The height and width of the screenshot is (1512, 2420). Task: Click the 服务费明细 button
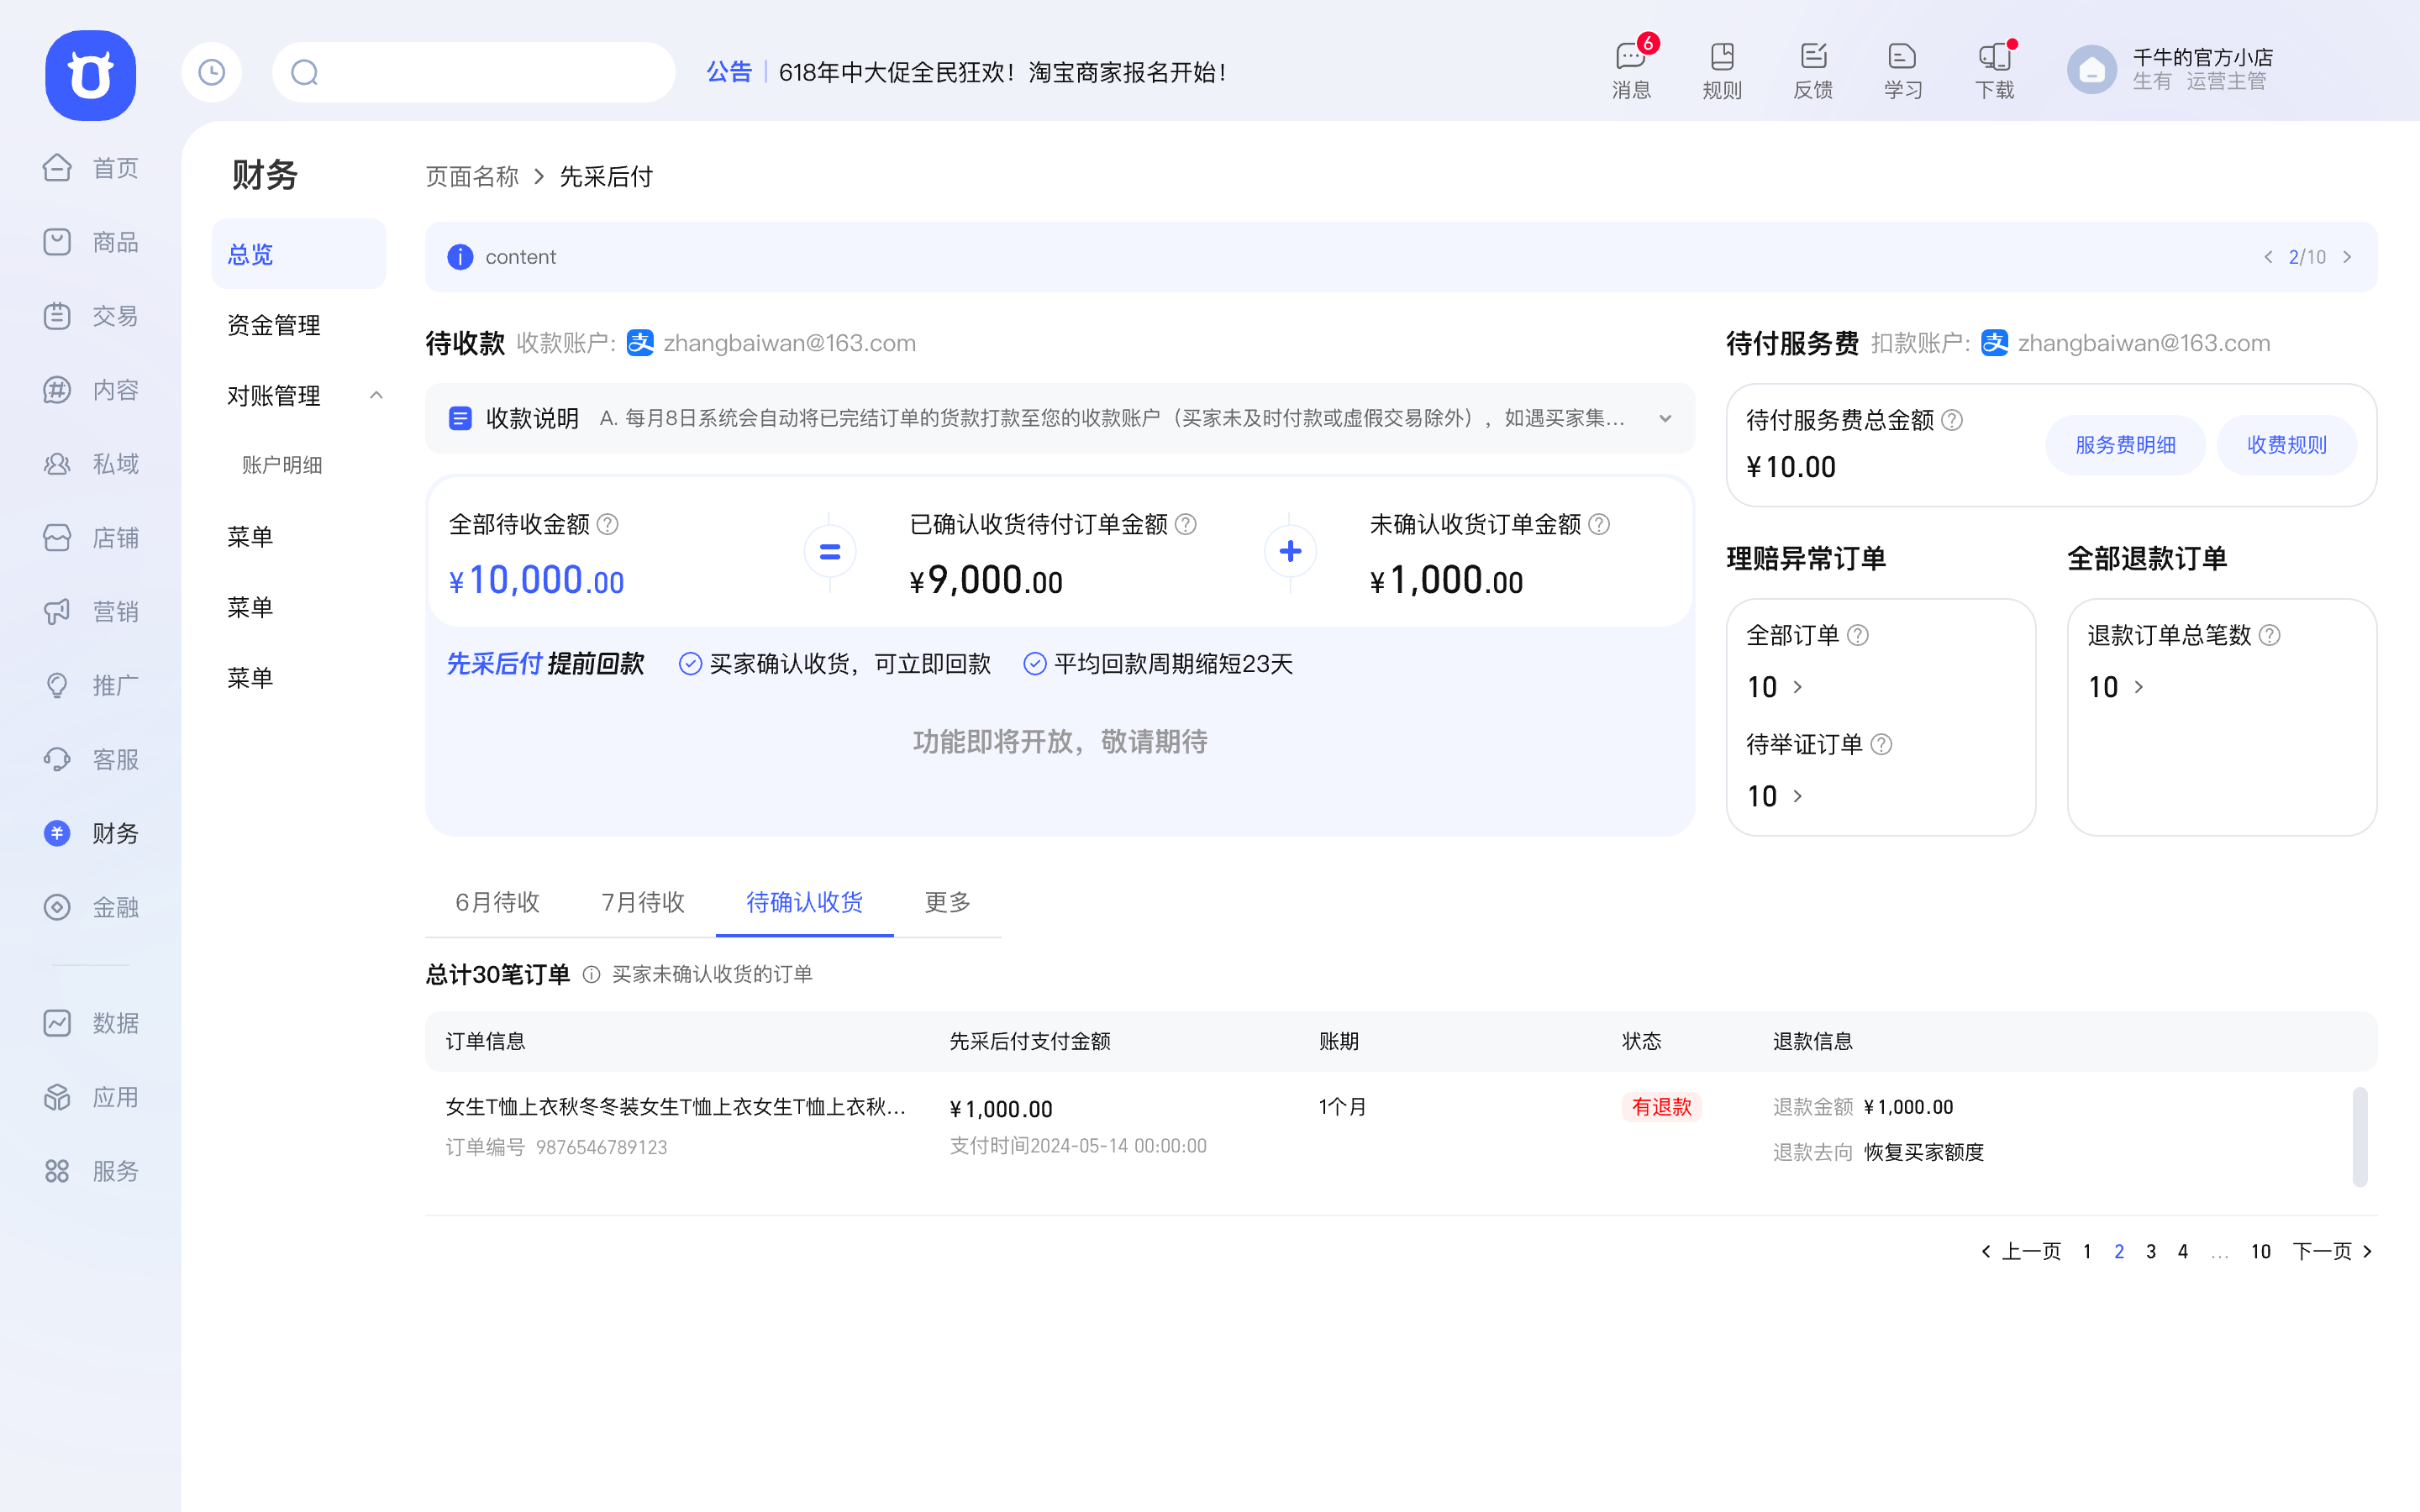tap(2125, 445)
